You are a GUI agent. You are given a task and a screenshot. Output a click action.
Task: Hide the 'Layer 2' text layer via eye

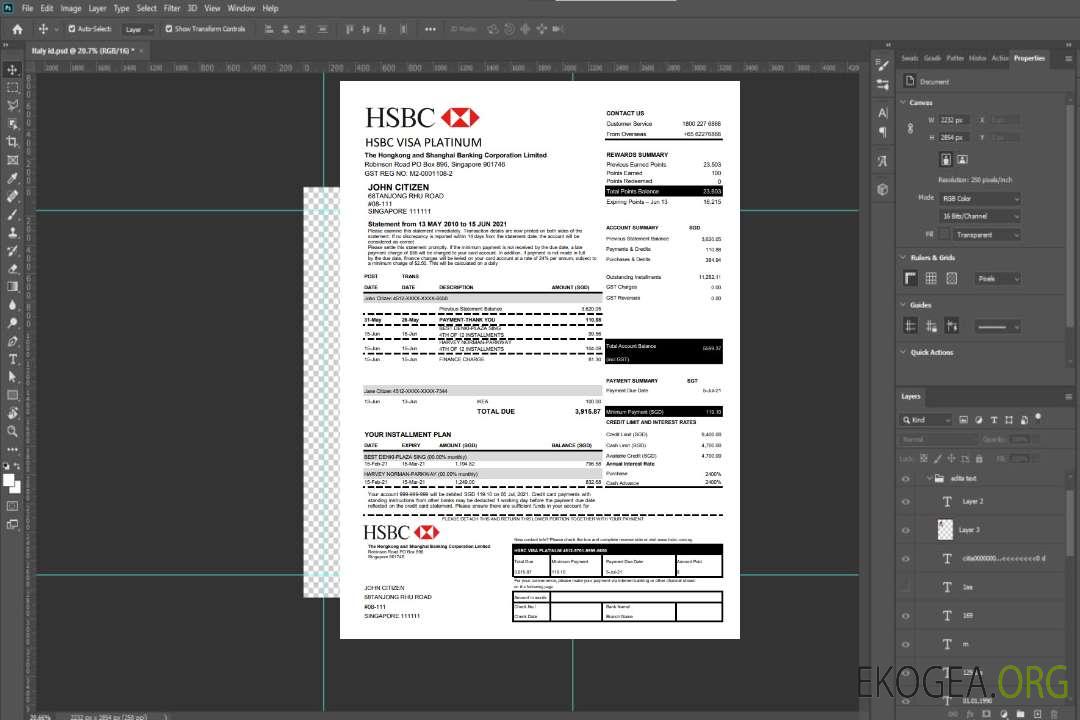coord(906,502)
